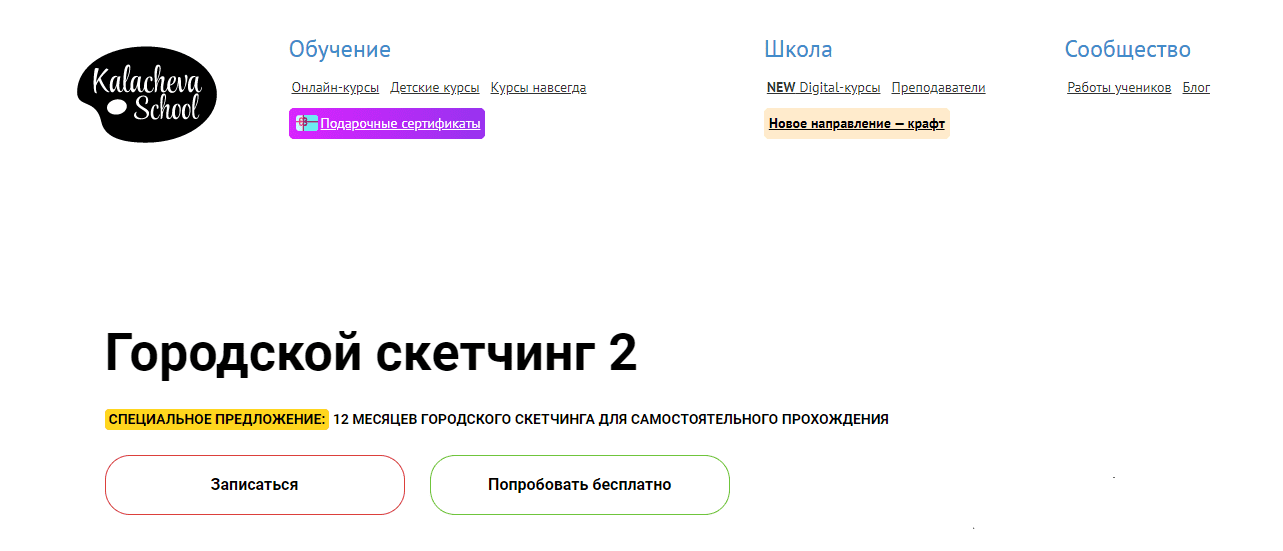Select the Курсы навсегда link
The width and height of the screenshot is (1283, 551).
[538, 88]
